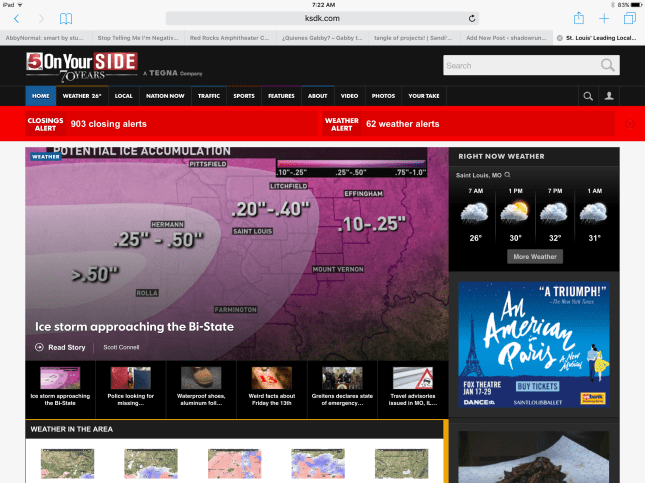Select the Traffic navigation item
The height and width of the screenshot is (483, 645).
(209, 96)
